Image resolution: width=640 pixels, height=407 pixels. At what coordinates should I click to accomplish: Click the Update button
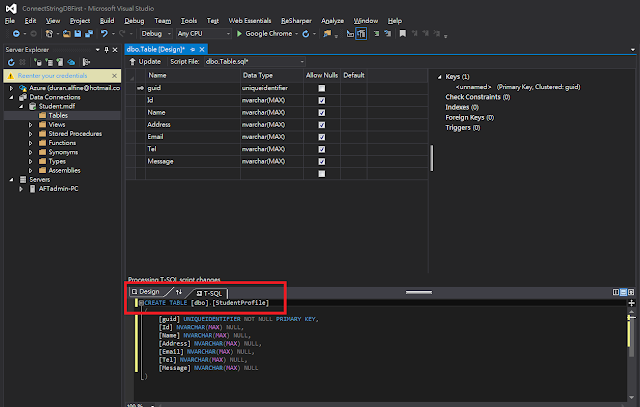144,61
